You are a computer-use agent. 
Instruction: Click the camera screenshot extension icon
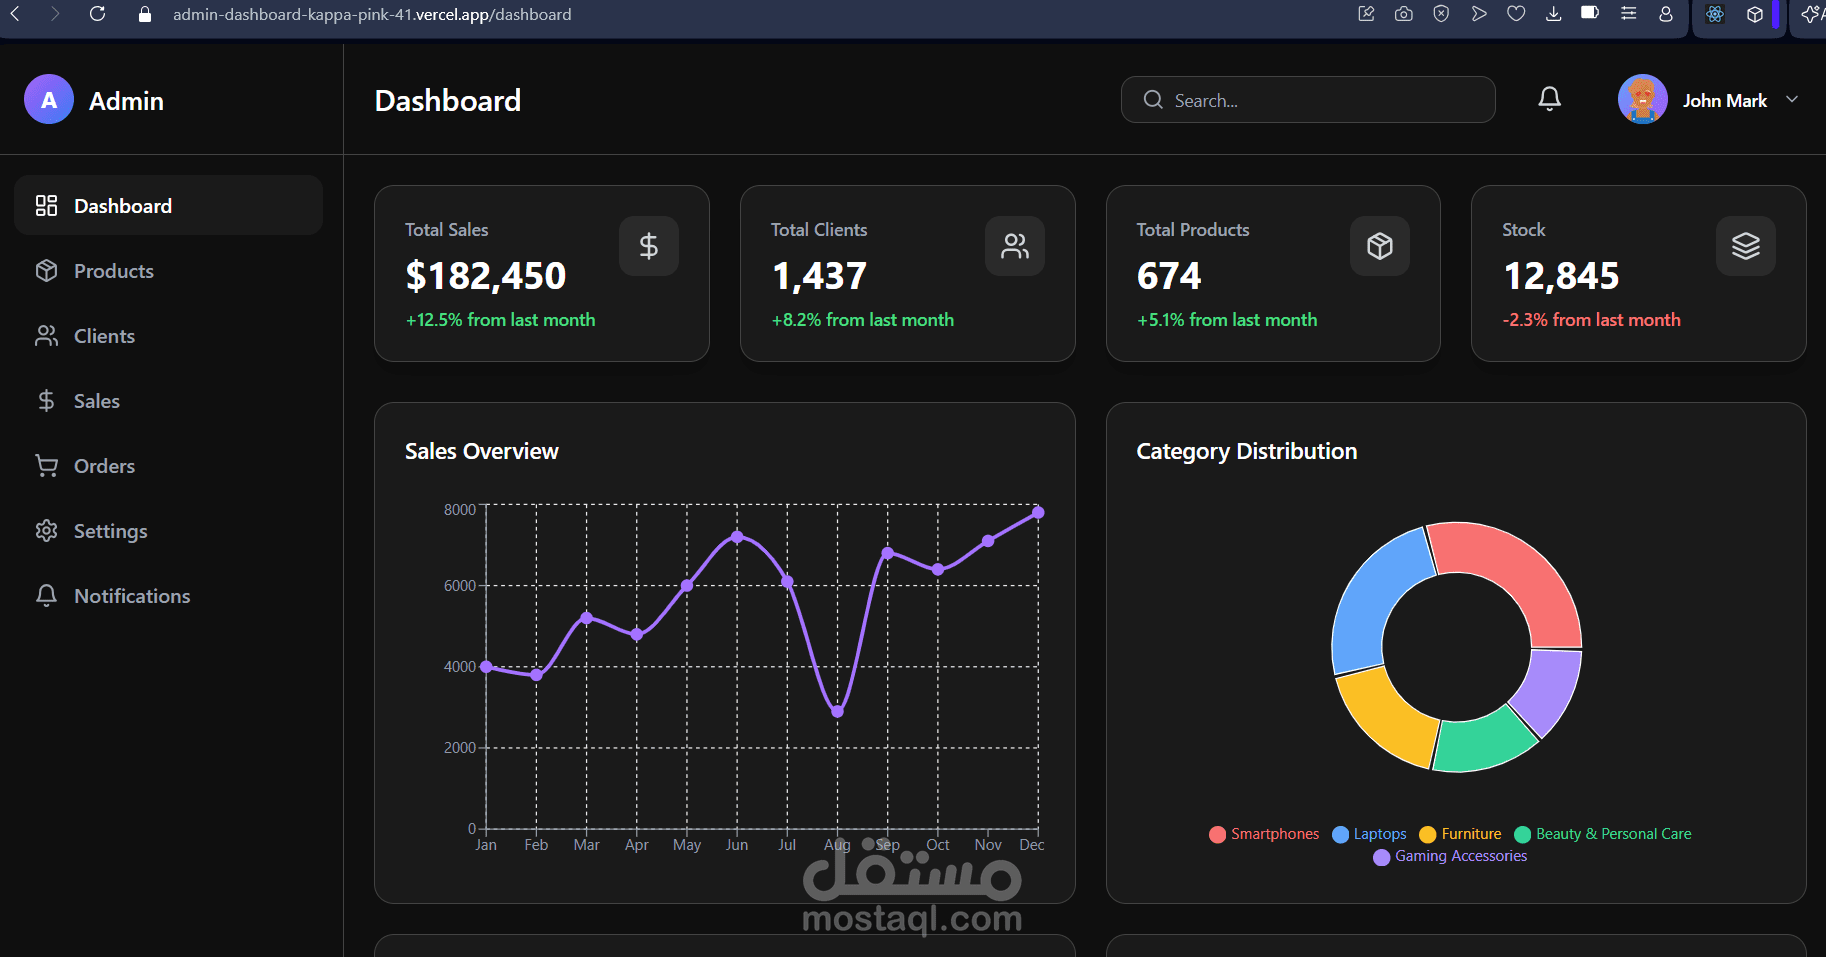pyautogui.click(x=1403, y=14)
